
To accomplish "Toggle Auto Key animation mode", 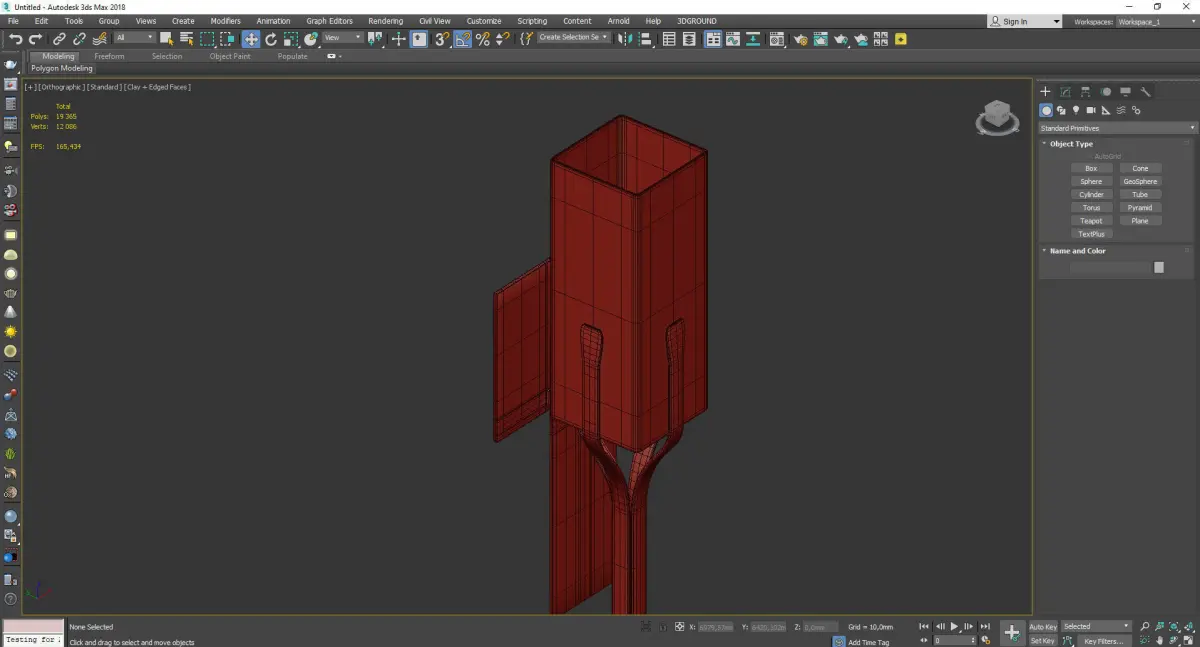I will coord(1043,627).
